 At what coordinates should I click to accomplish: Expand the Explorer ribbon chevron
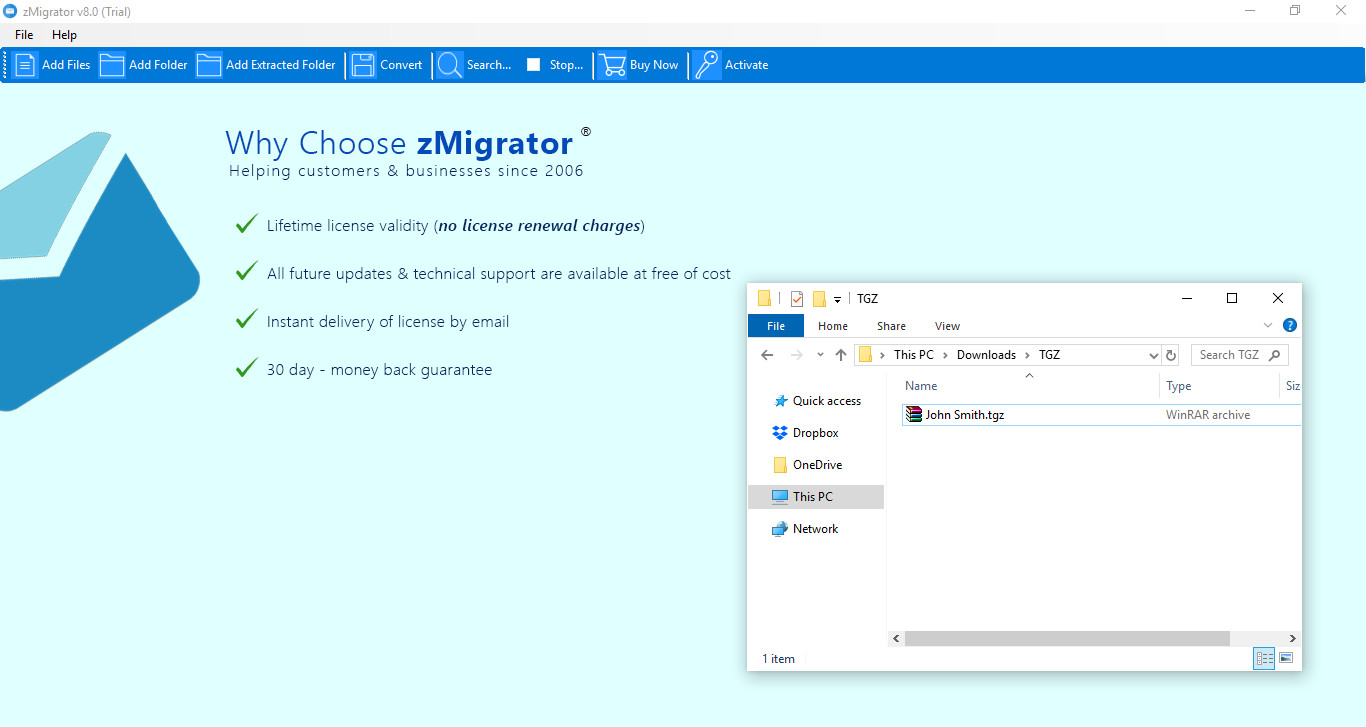point(1268,325)
